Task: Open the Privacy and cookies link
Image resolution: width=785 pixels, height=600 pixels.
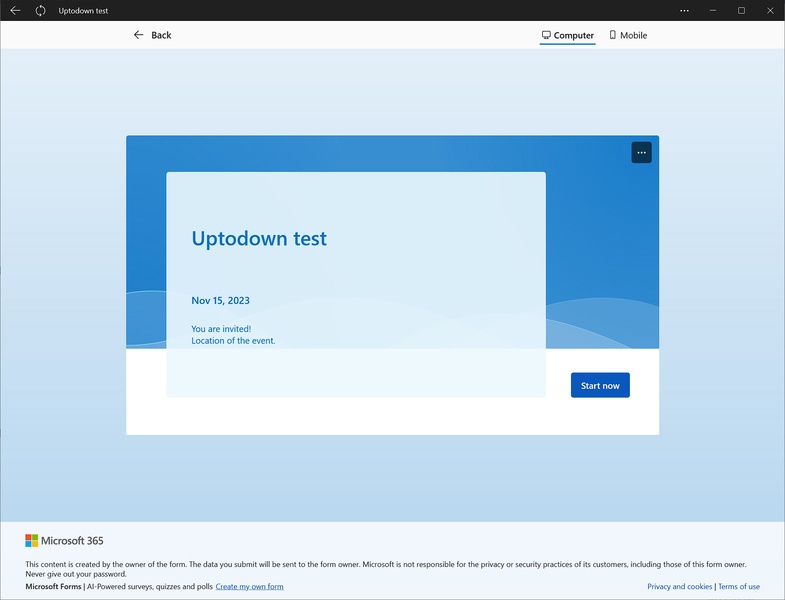Action: point(679,587)
